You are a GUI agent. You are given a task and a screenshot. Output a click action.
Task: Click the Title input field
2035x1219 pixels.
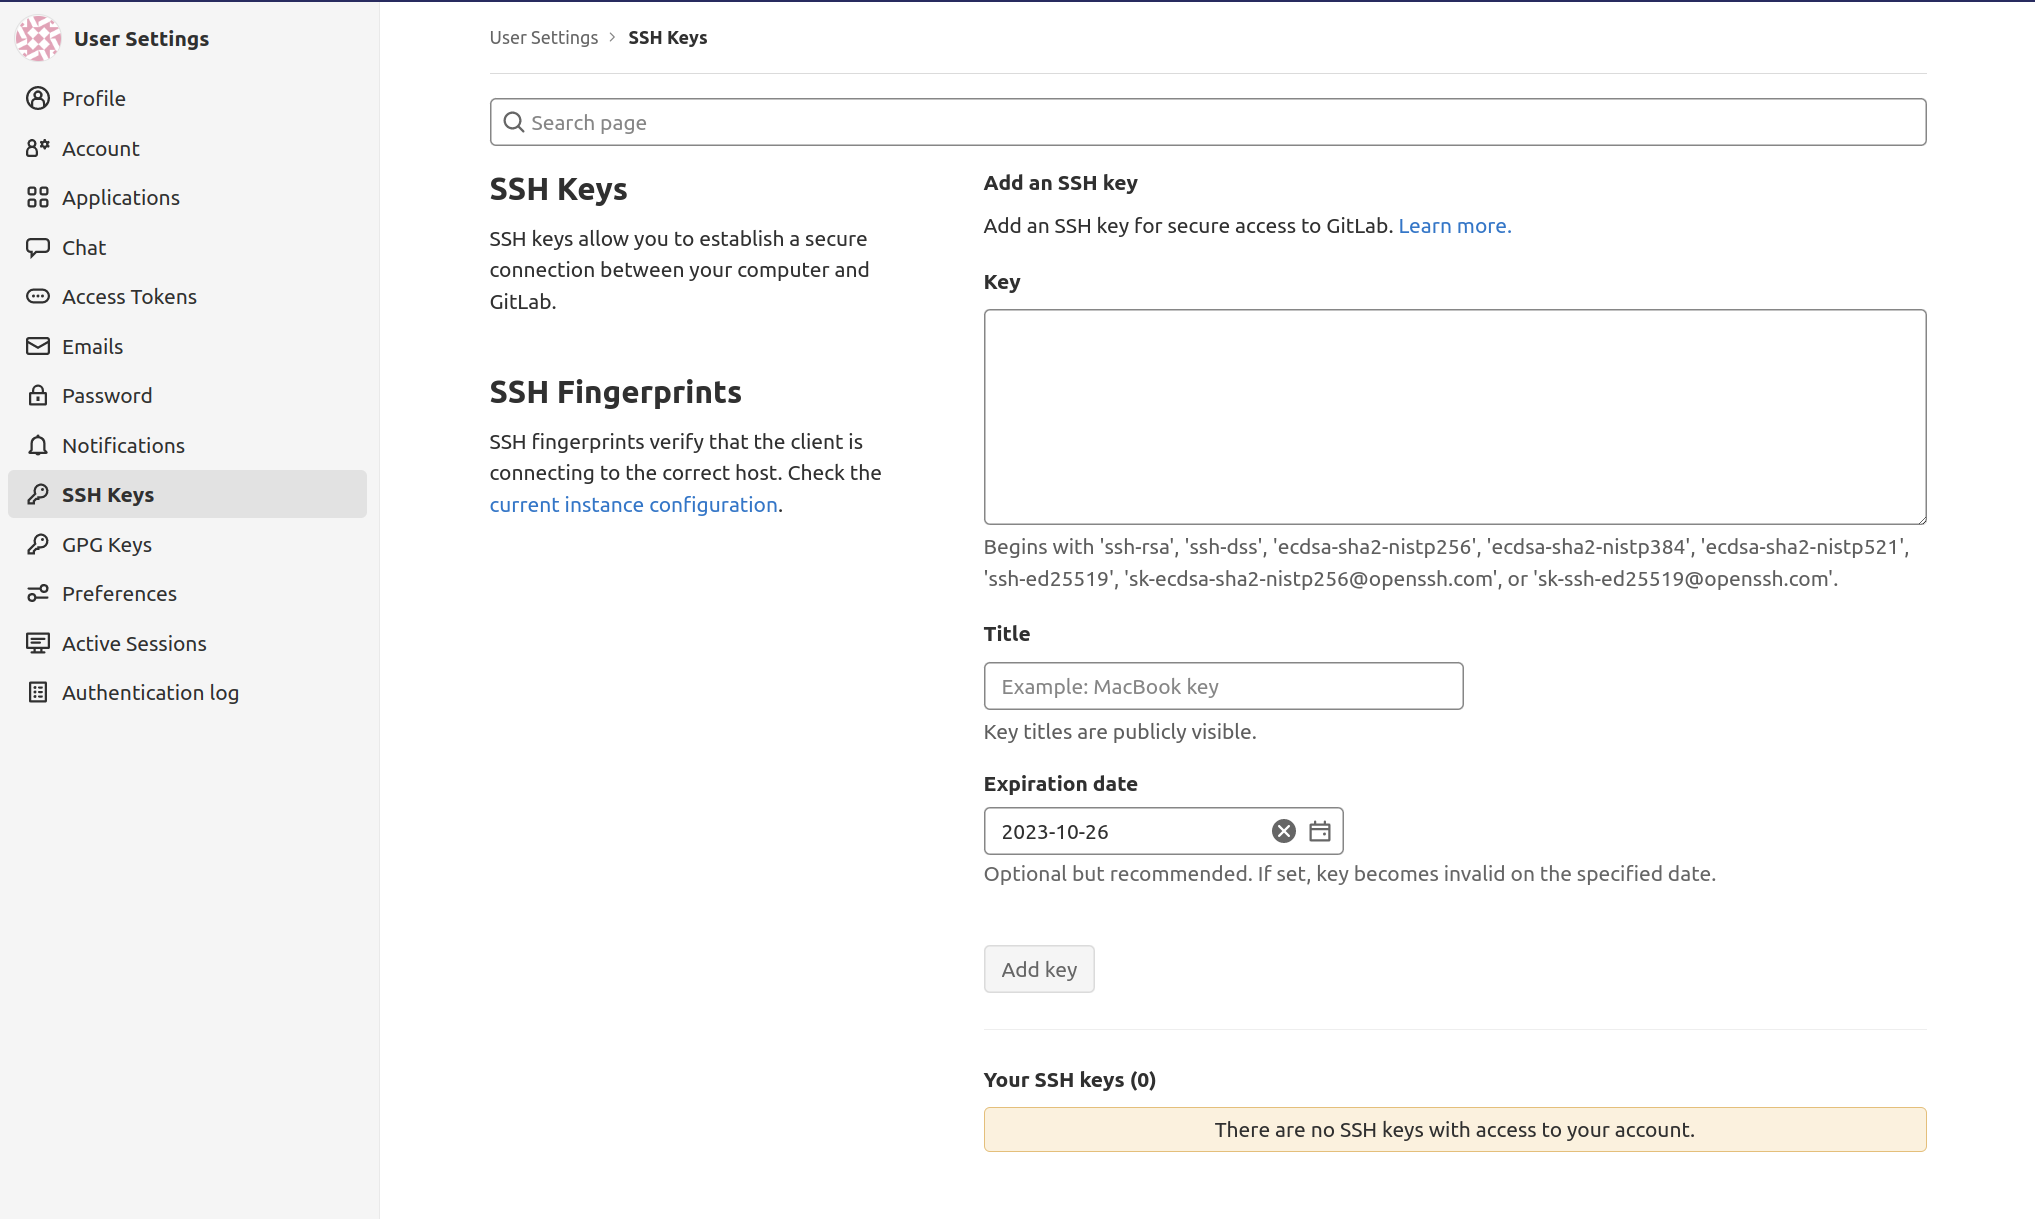pos(1223,685)
